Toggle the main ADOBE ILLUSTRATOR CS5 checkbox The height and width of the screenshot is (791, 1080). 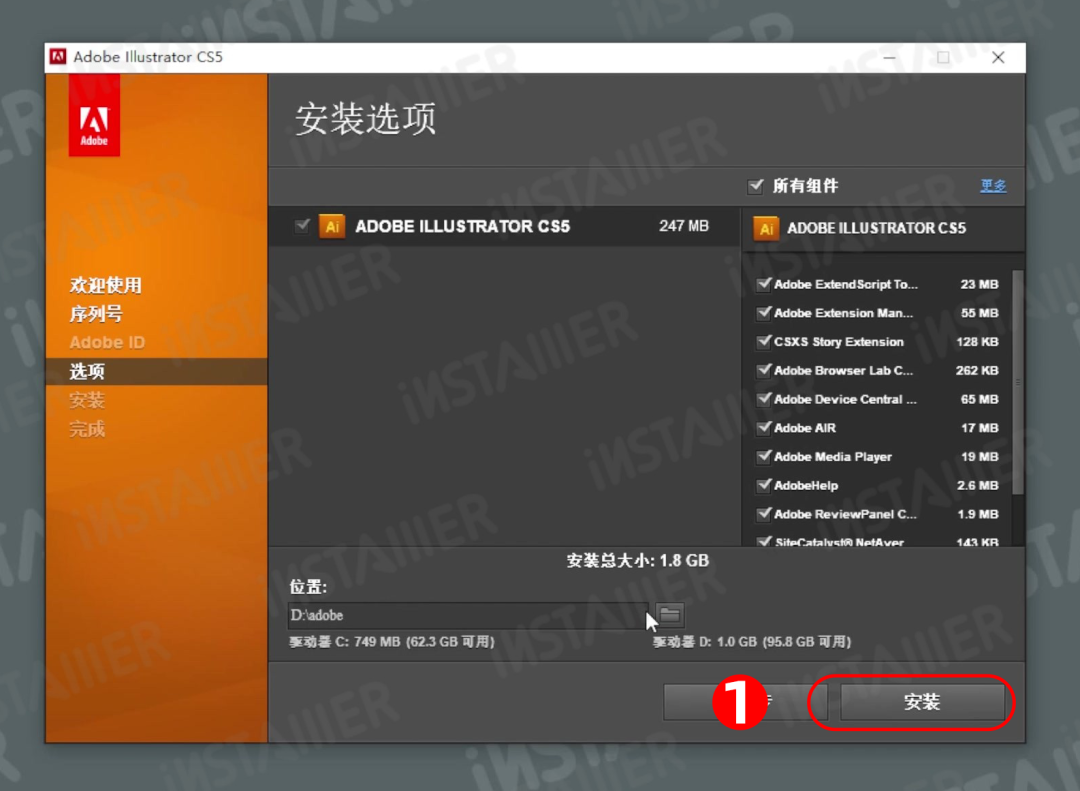coord(302,226)
